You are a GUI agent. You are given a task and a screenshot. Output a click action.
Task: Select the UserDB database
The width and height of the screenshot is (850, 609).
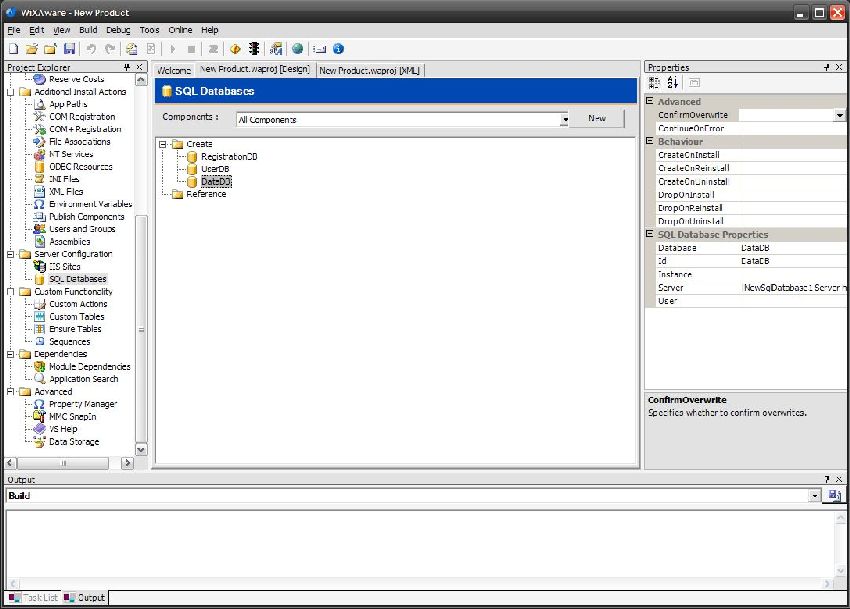tap(215, 169)
